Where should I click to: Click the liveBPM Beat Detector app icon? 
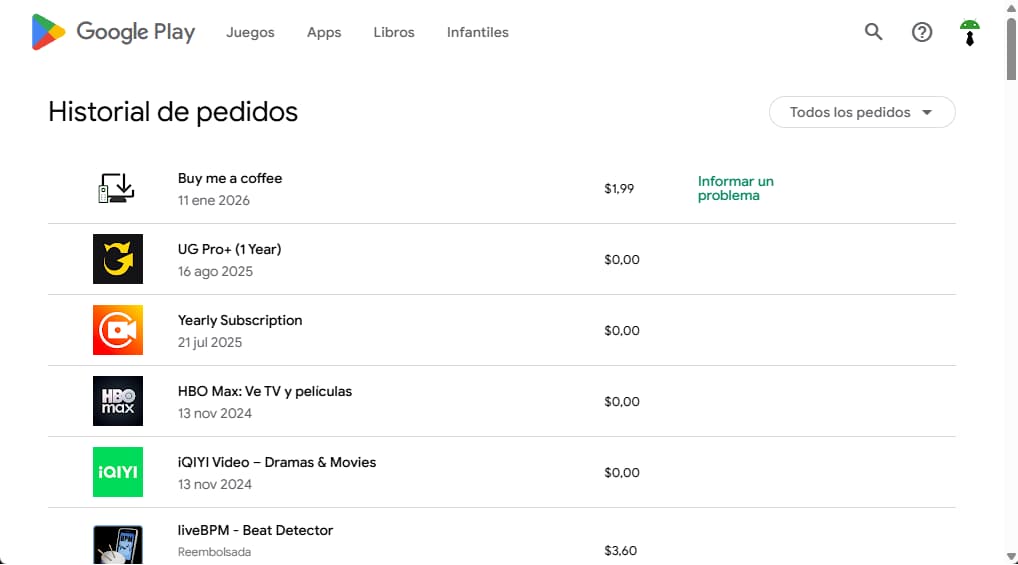118,544
